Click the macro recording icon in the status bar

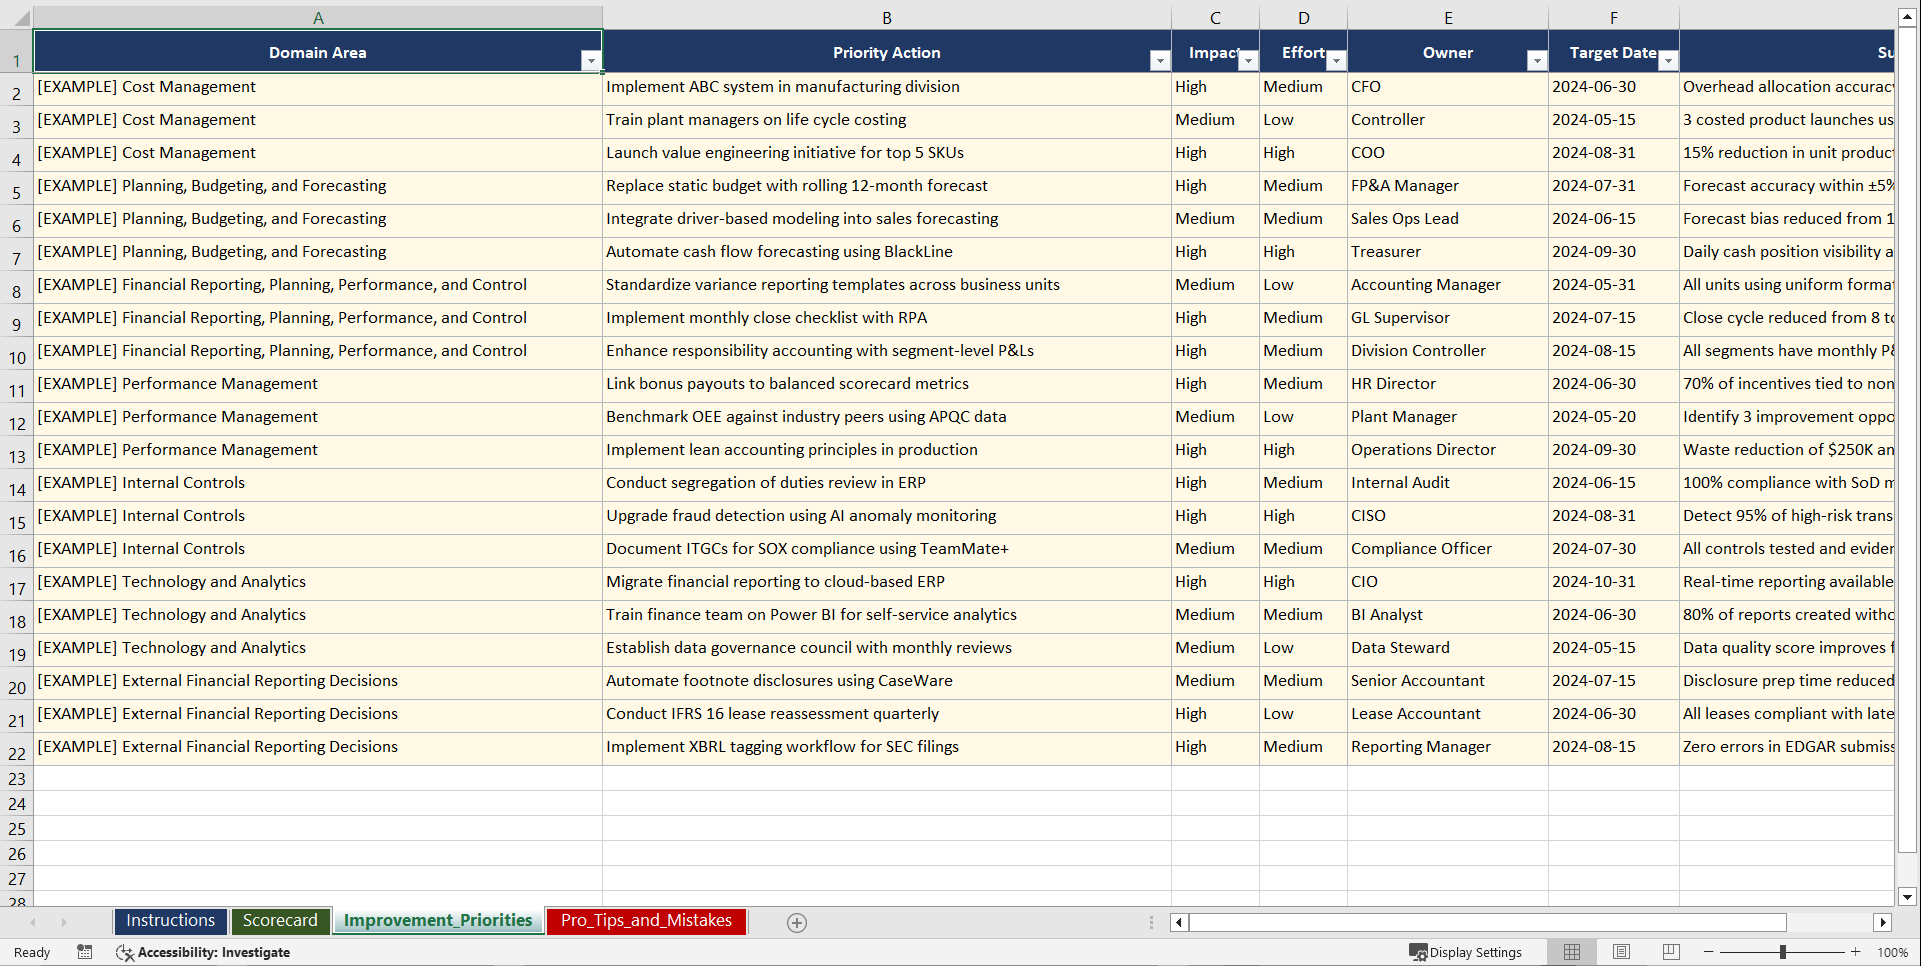tap(85, 952)
